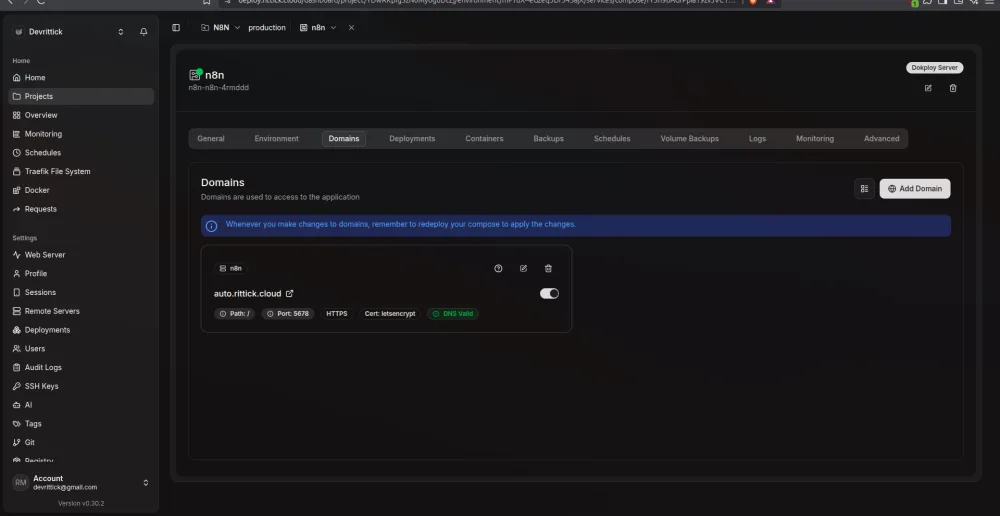The width and height of the screenshot is (1000, 516).
Task: Delete the auto.rittick.cloud domain
Action: pos(548,269)
